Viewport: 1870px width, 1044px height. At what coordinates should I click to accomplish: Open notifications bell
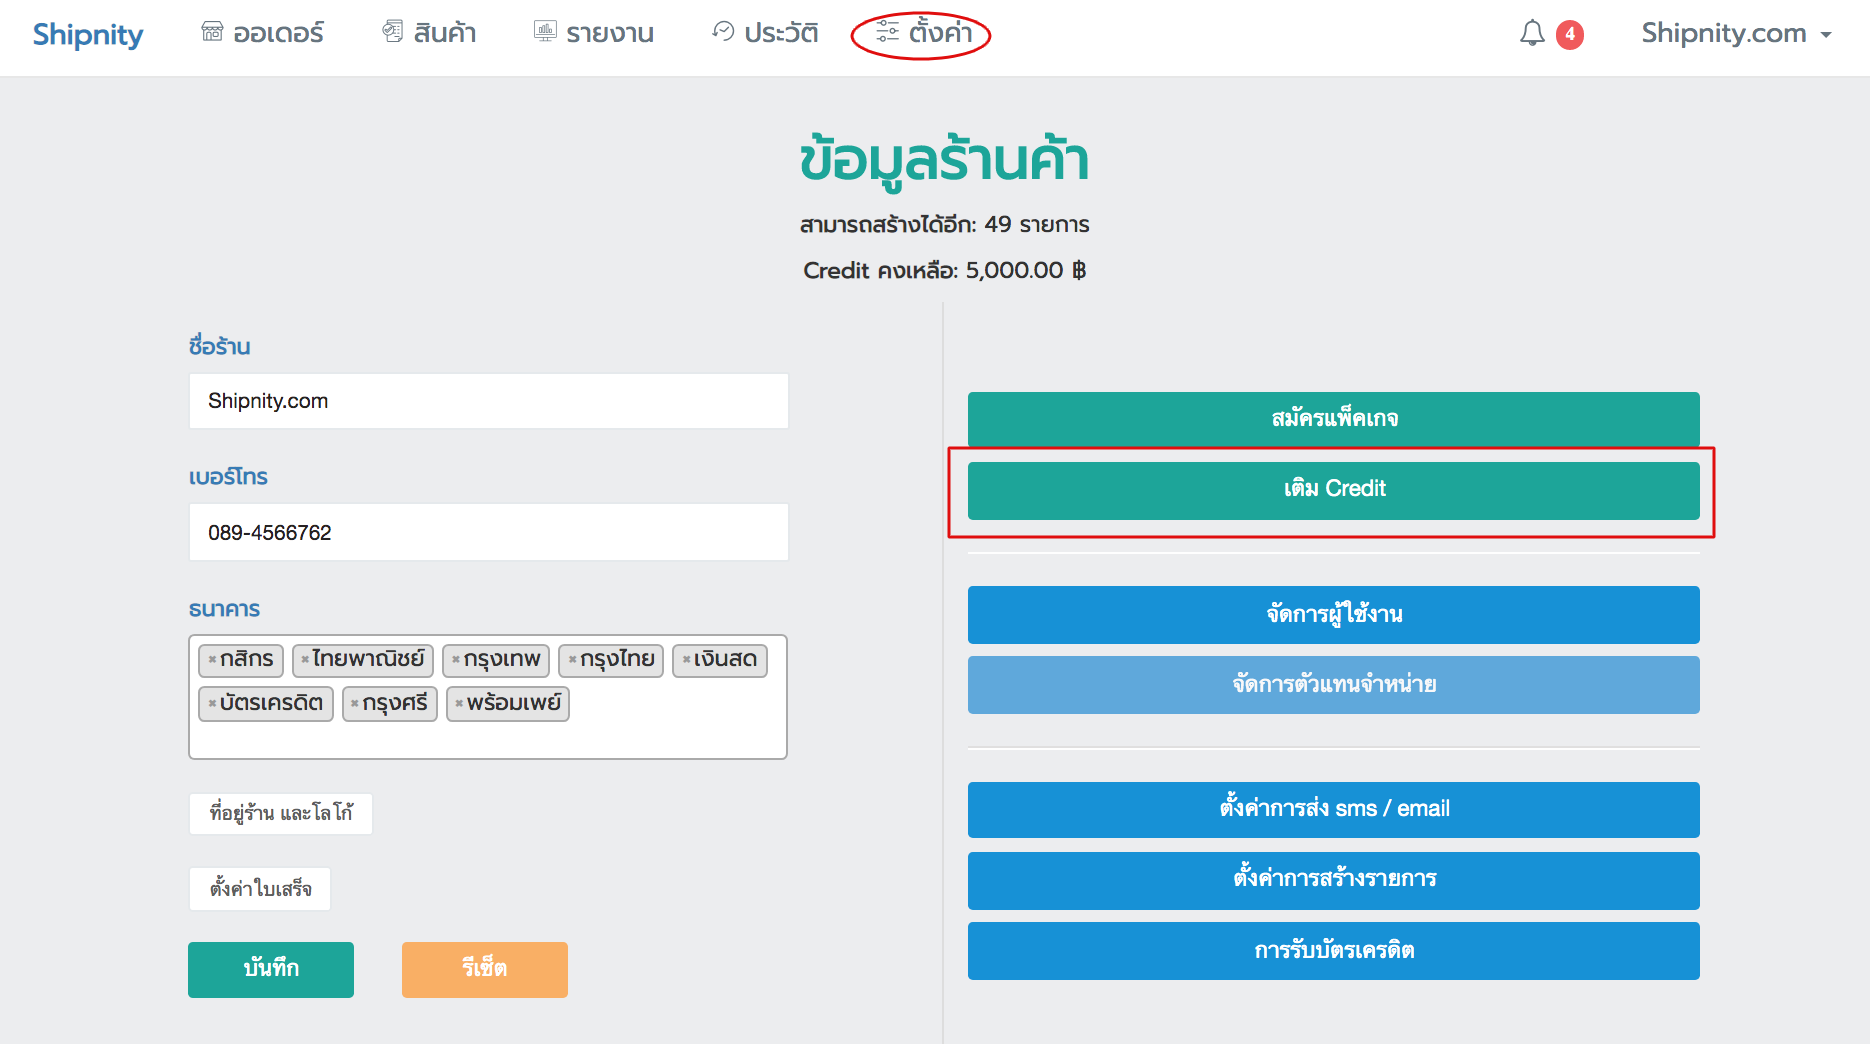(x=1532, y=34)
